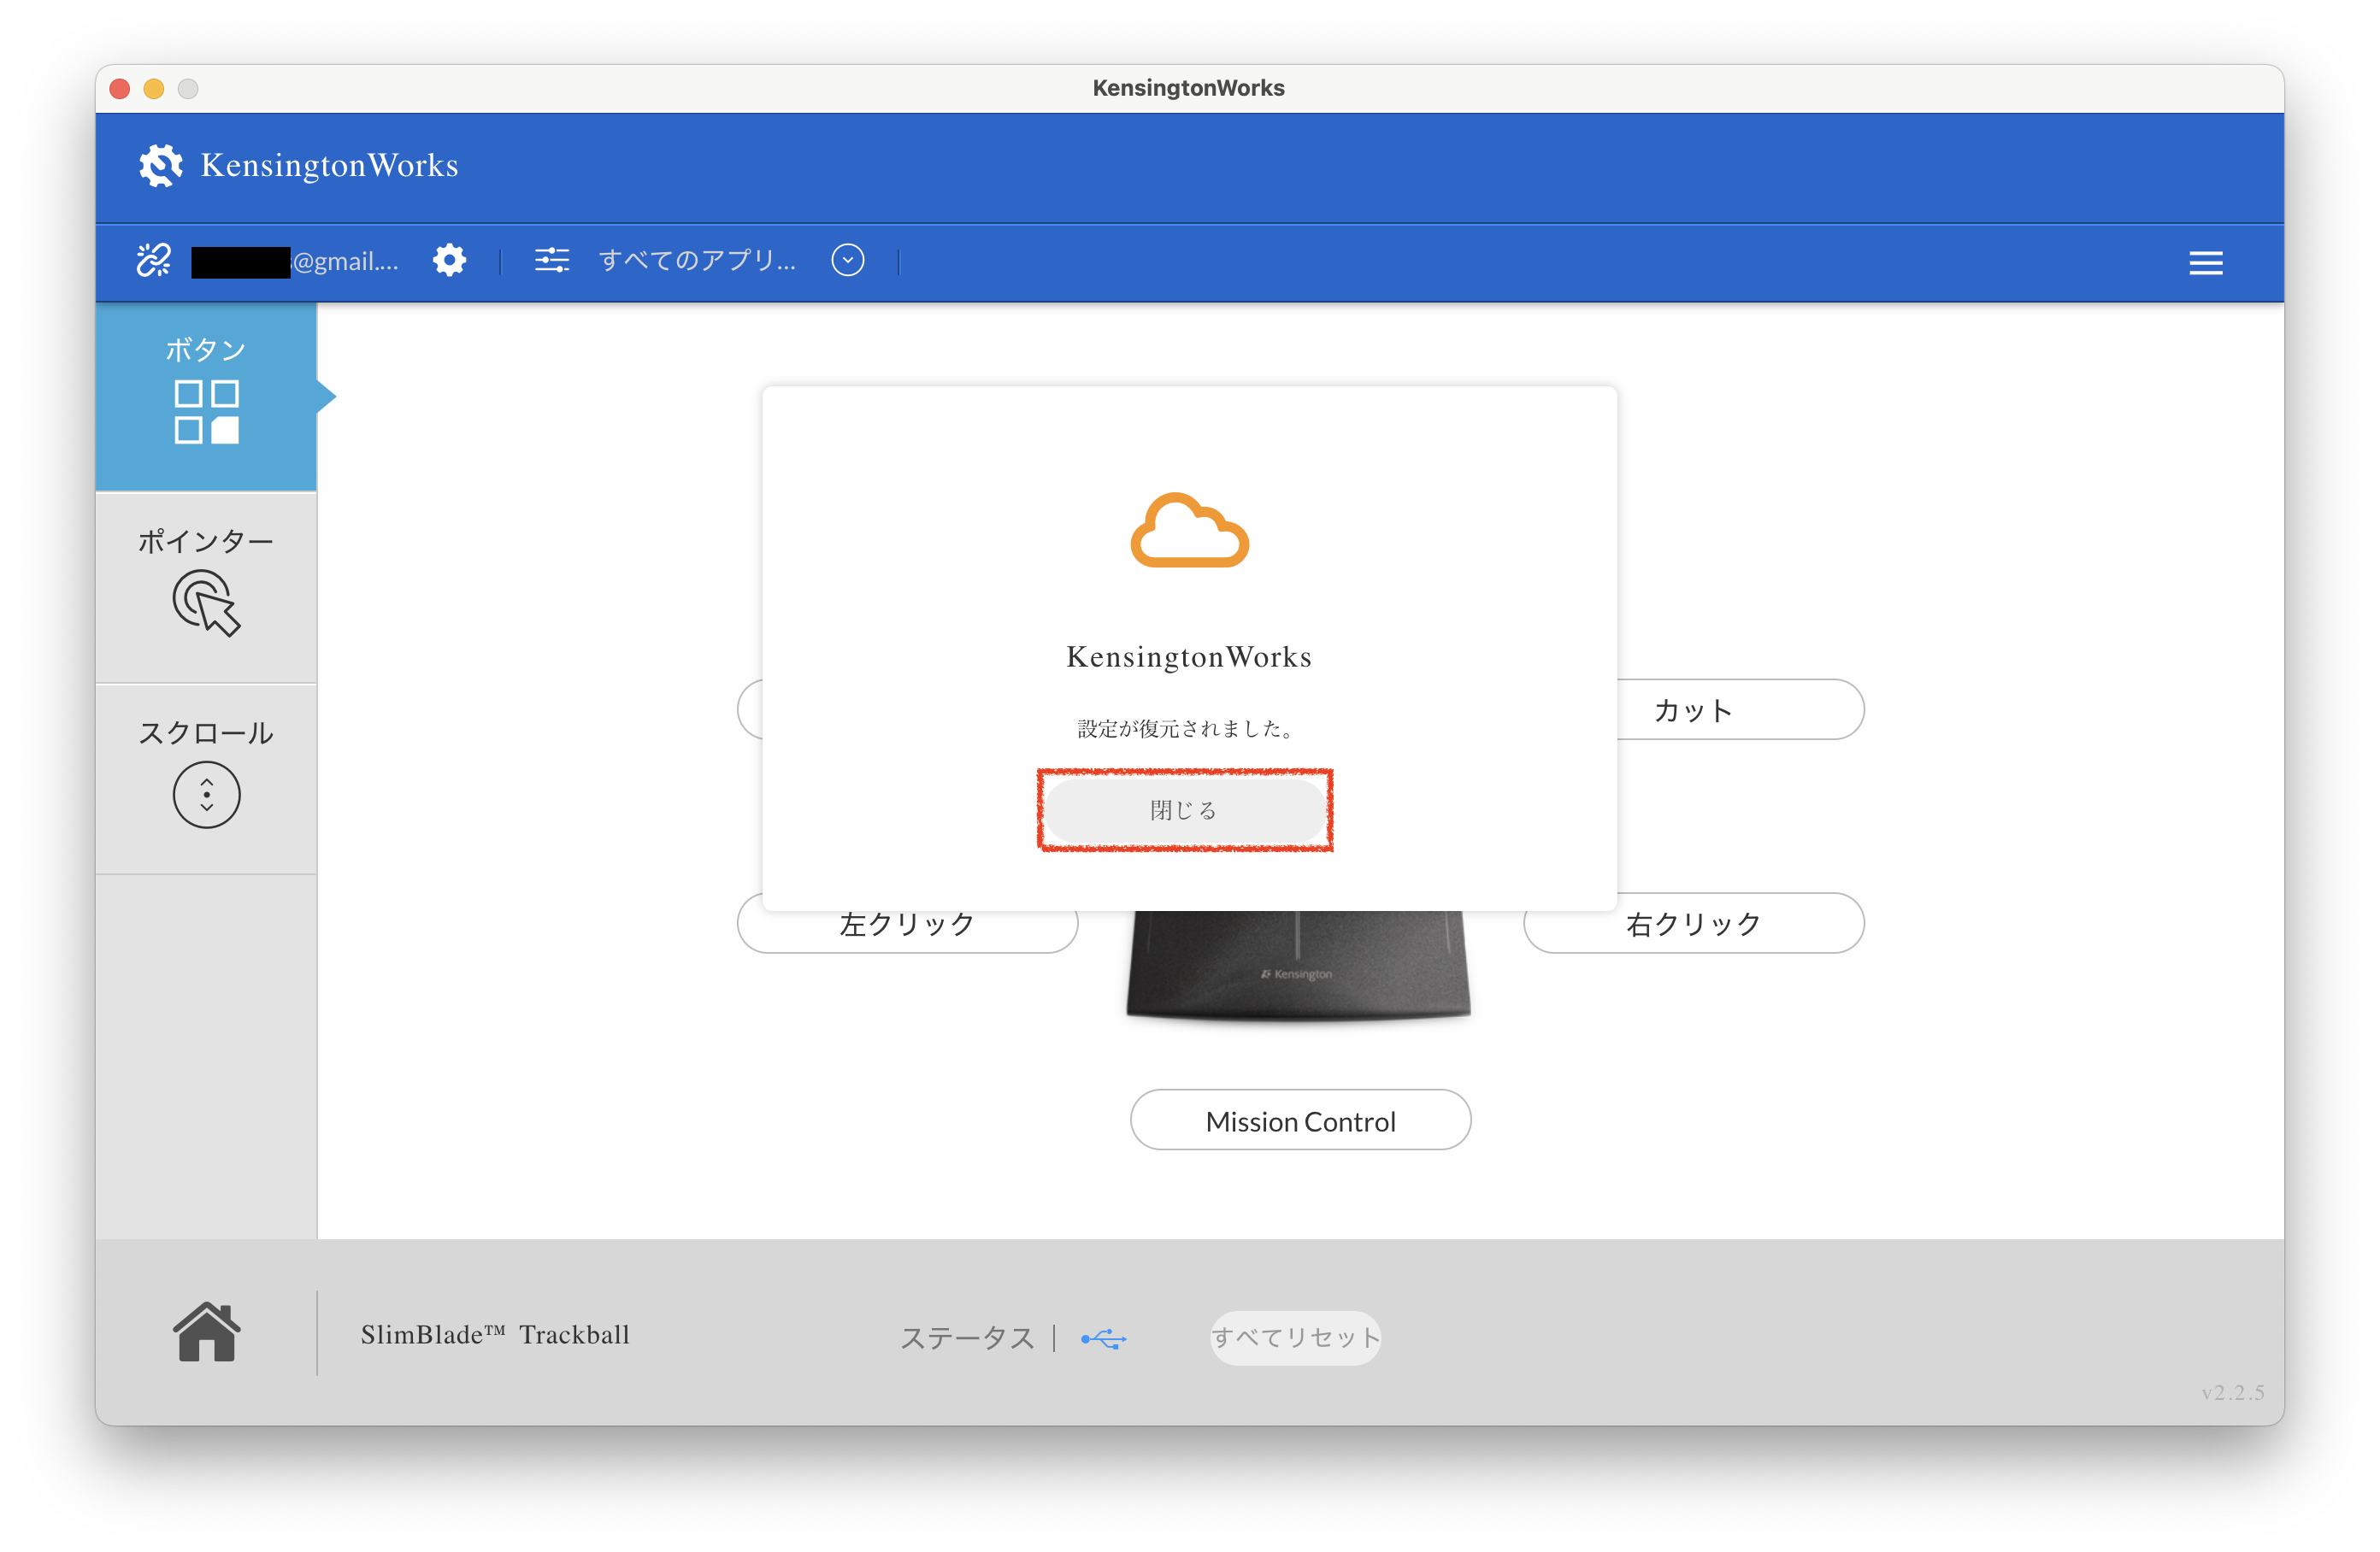This screenshot has height=1552, width=2380.
Task: Click the 閉じる button in the dialog
Action: [x=1185, y=810]
